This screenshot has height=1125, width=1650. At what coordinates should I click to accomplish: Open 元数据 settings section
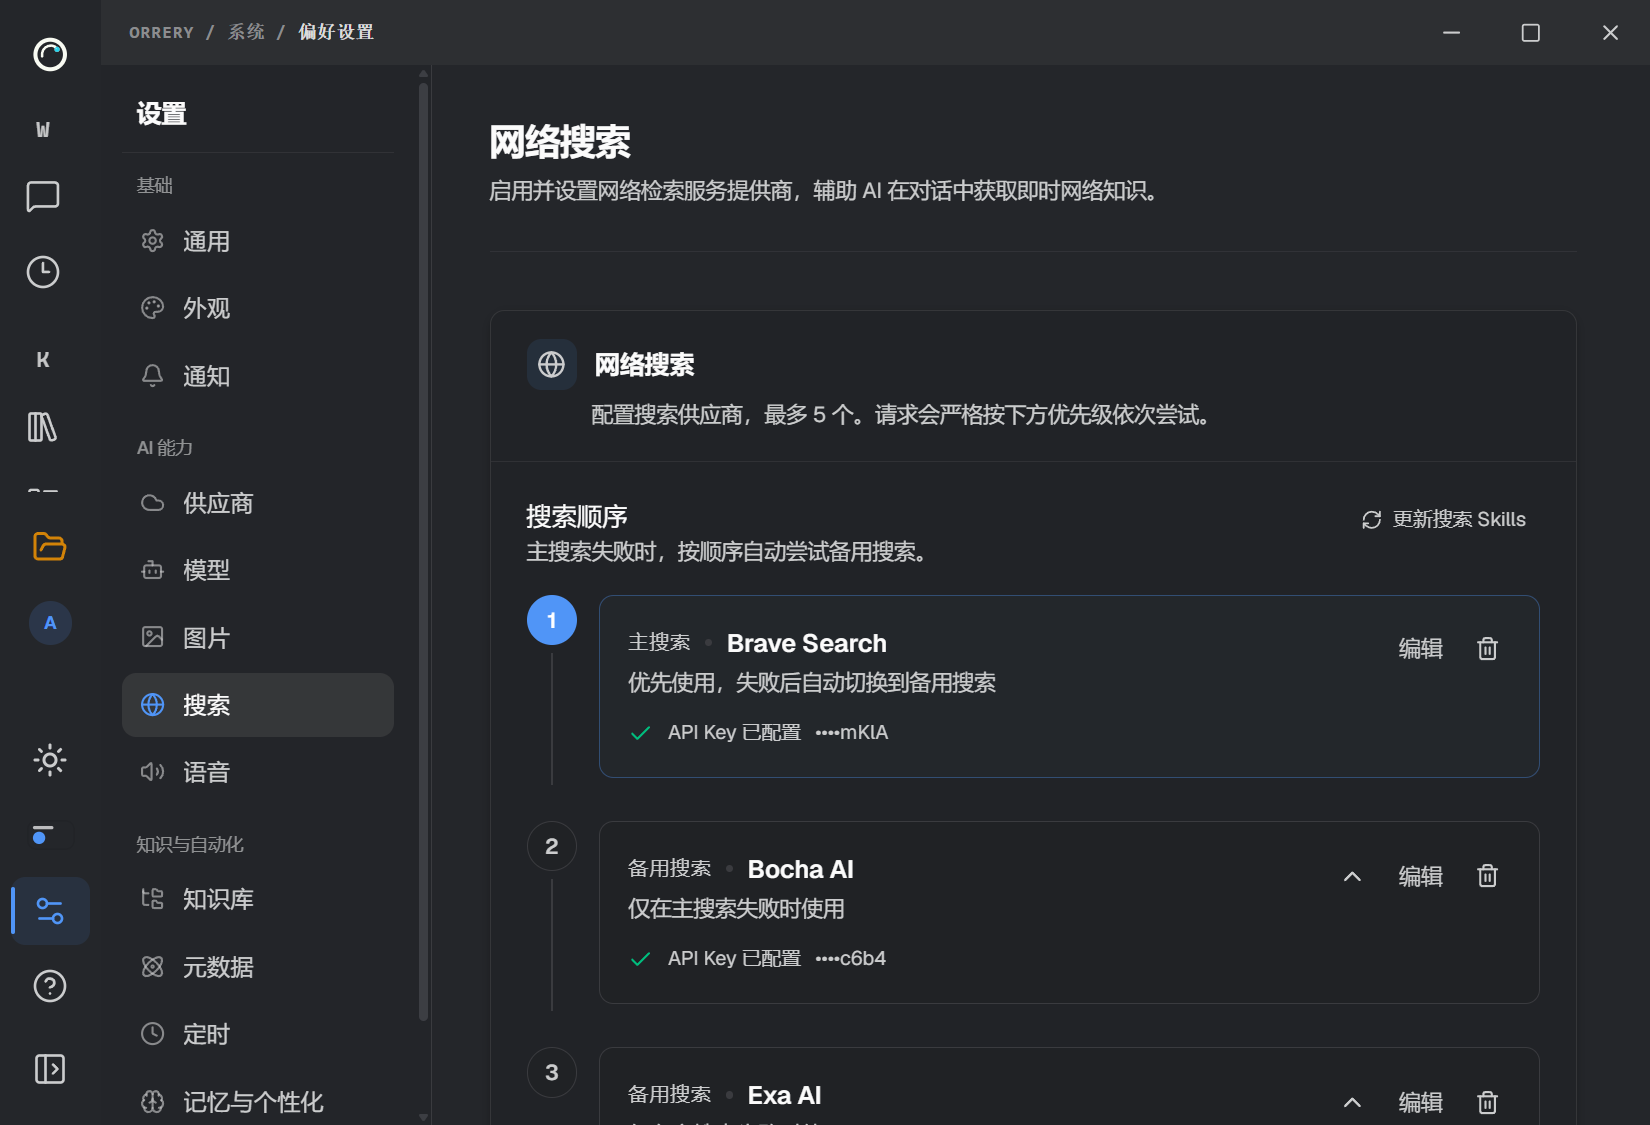click(258, 967)
